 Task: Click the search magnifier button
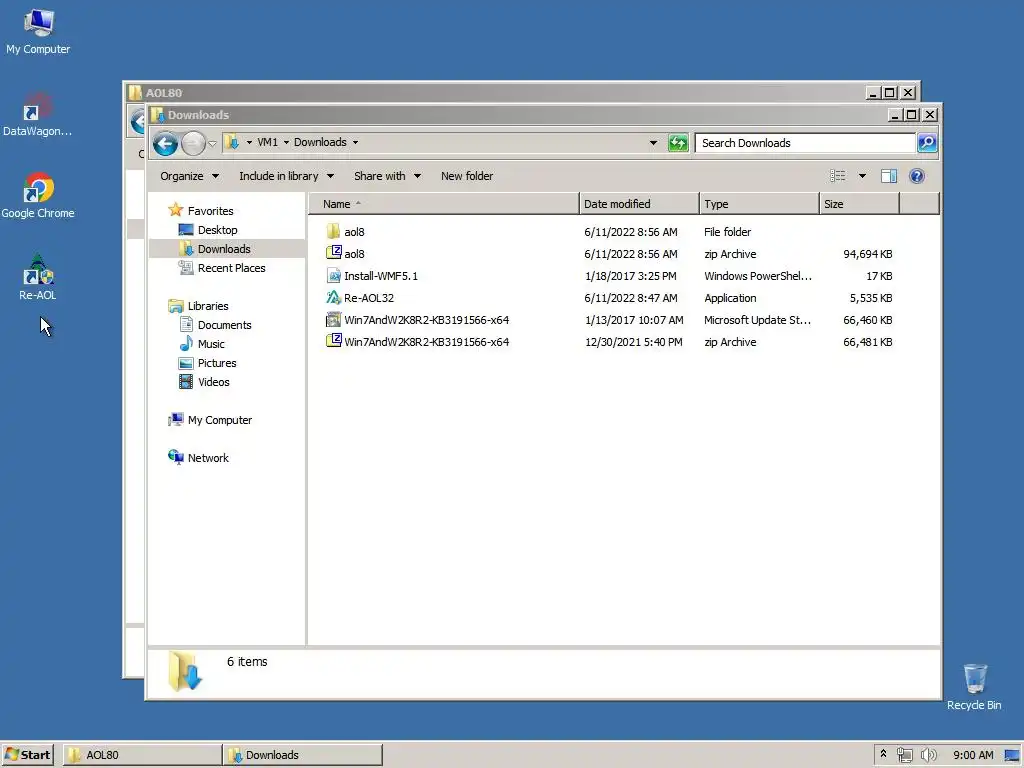pyautogui.click(x=927, y=142)
